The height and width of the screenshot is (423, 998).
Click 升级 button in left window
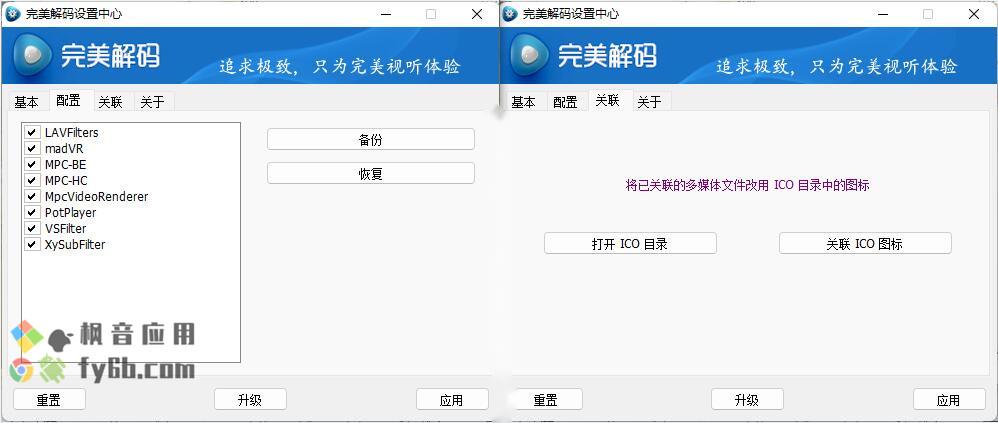(250, 399)
